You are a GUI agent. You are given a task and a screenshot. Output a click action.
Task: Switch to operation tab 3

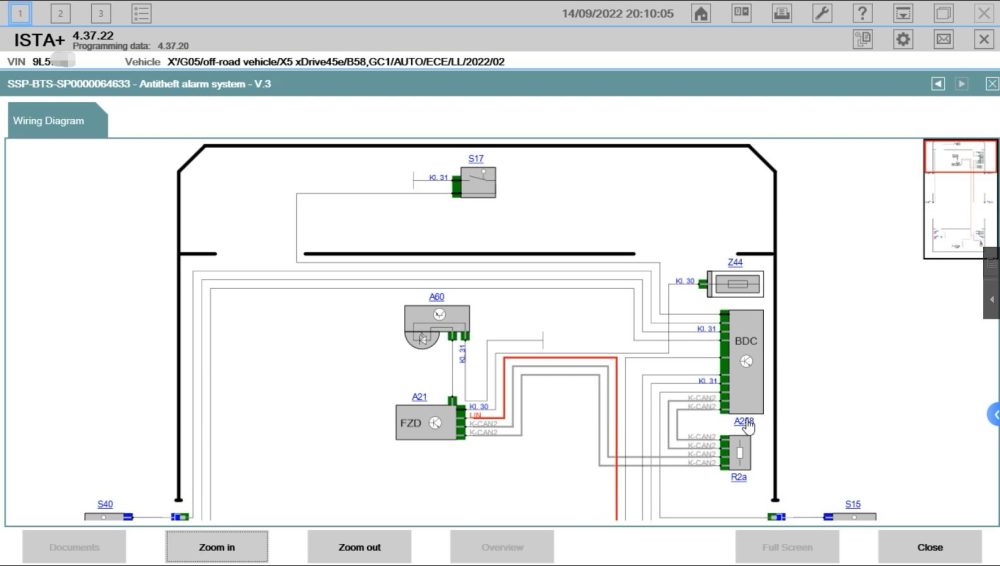coord(101,13)
